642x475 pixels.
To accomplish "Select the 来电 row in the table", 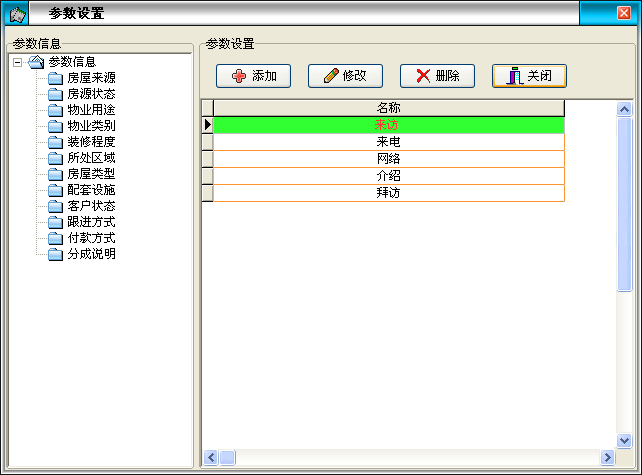I will click(x=388, y=142).
